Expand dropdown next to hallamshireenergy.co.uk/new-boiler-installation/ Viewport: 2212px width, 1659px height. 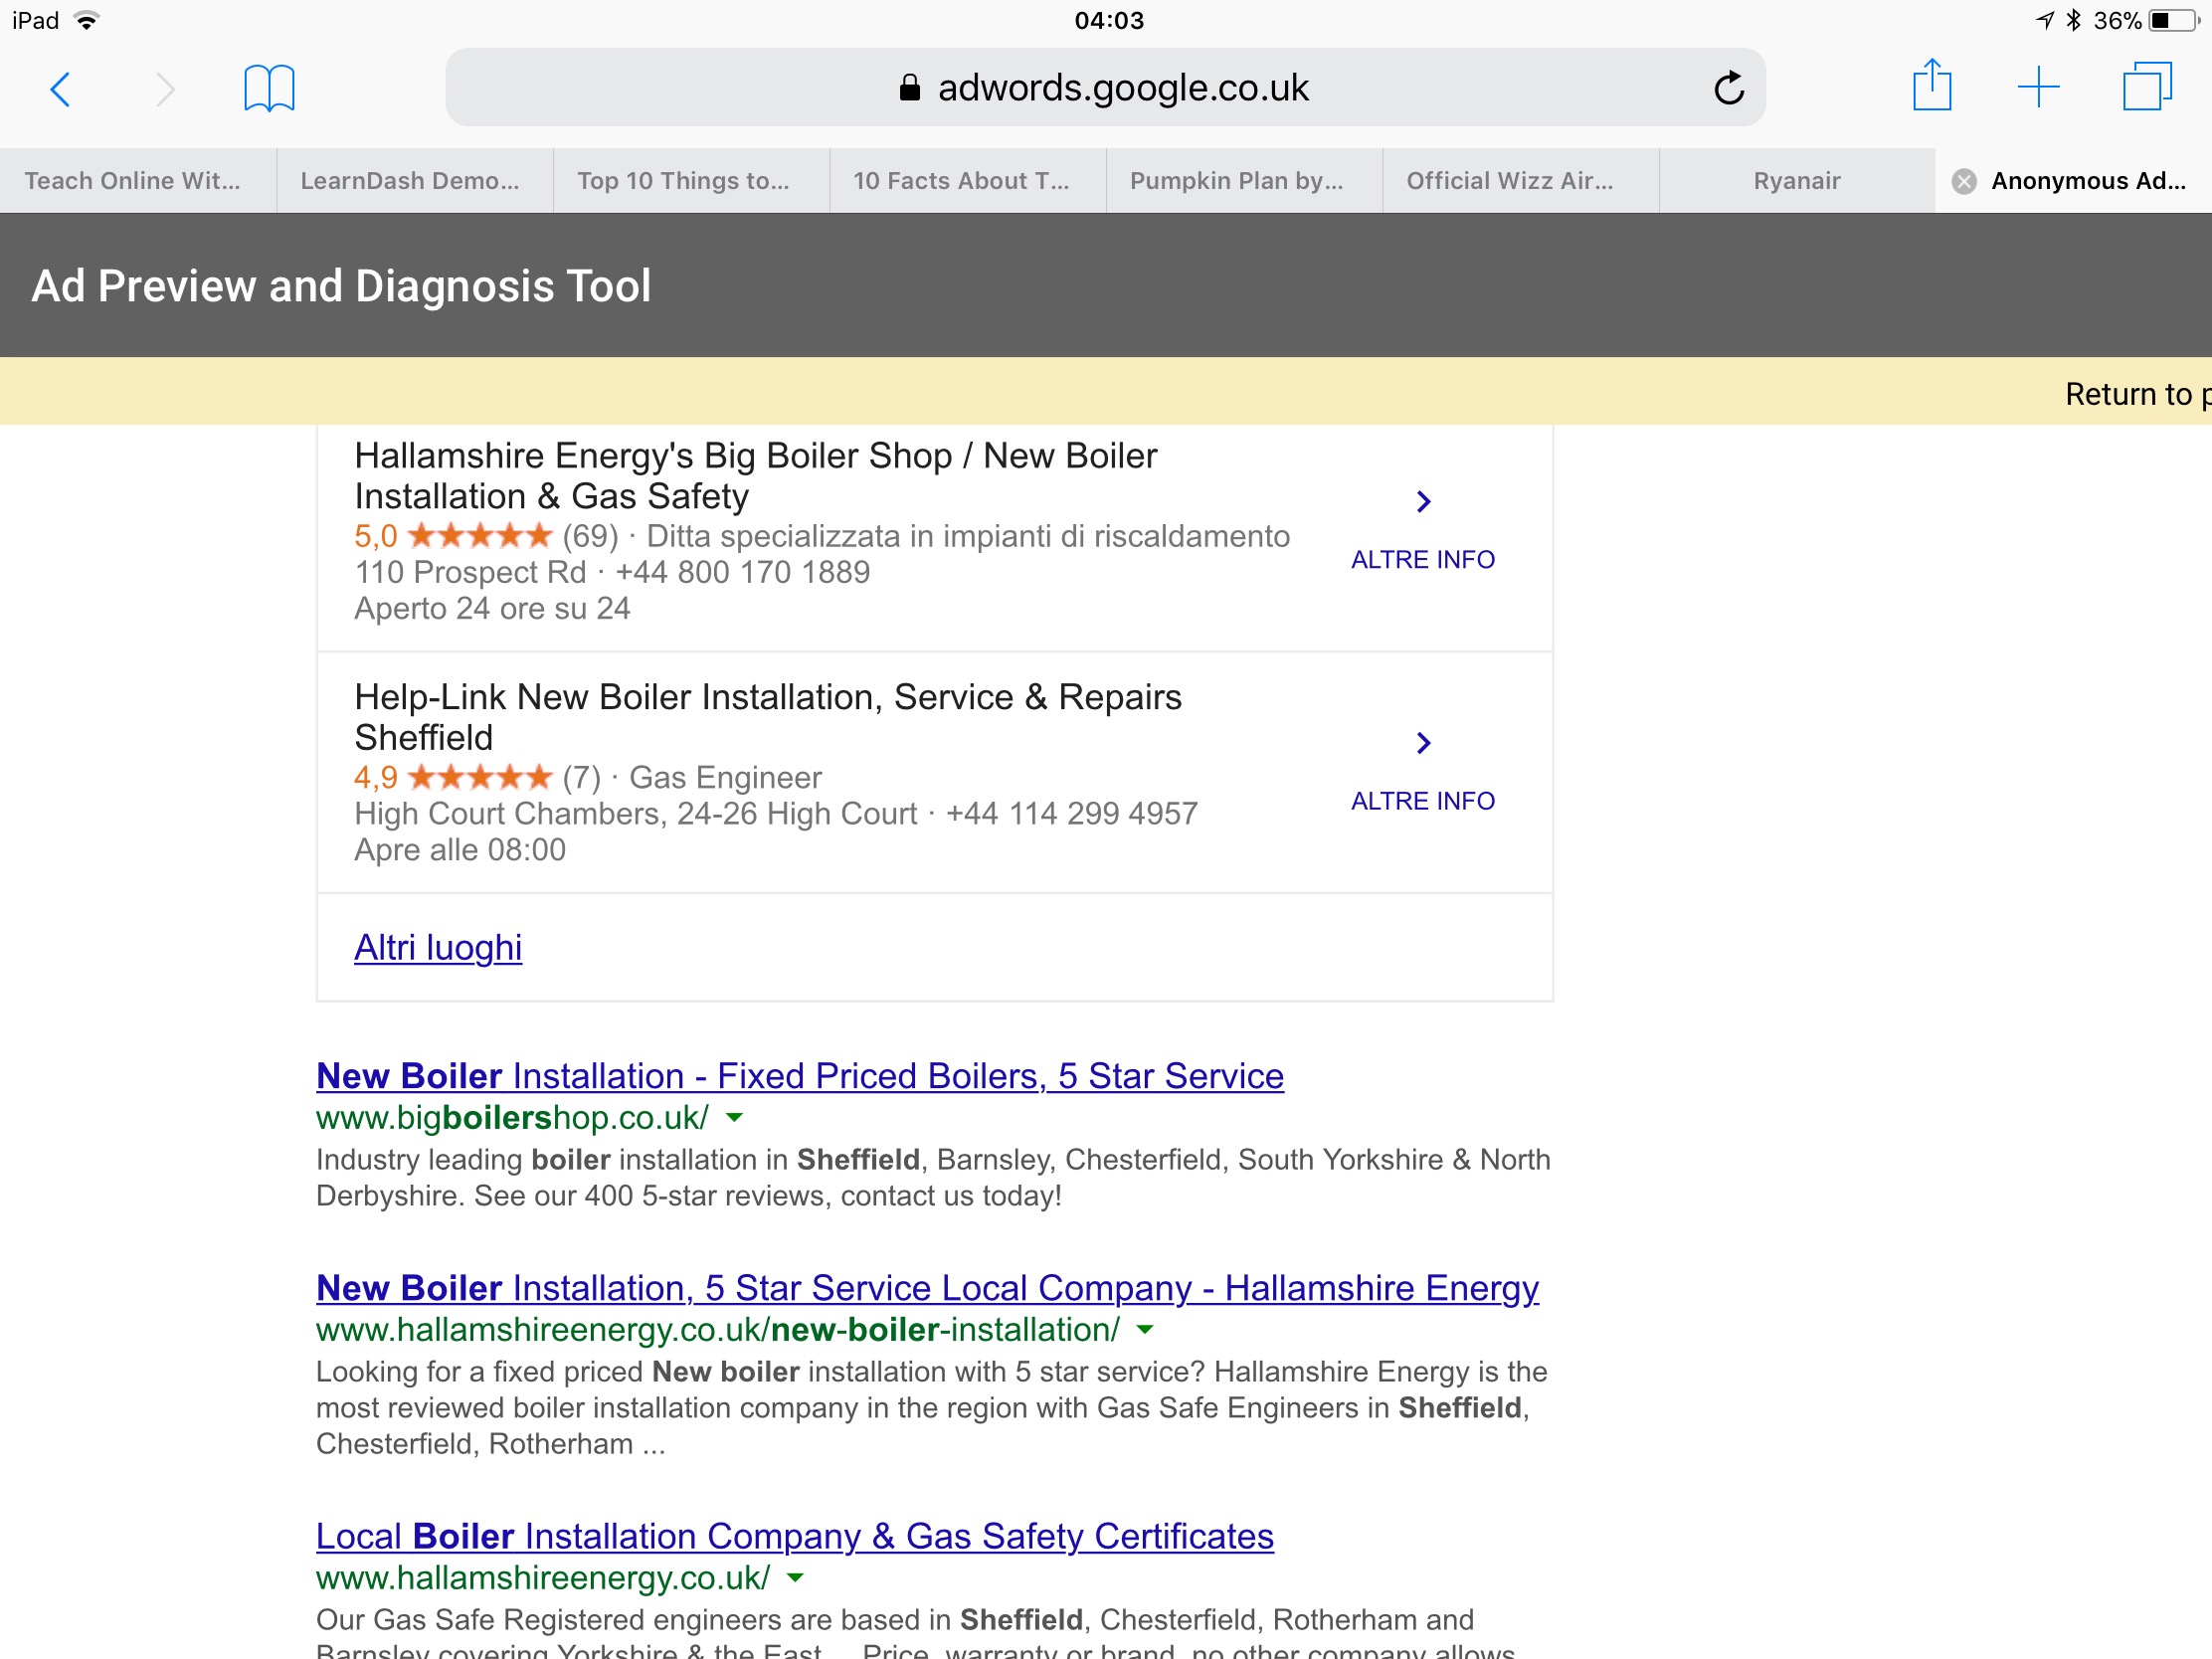coord(1146,1330)
